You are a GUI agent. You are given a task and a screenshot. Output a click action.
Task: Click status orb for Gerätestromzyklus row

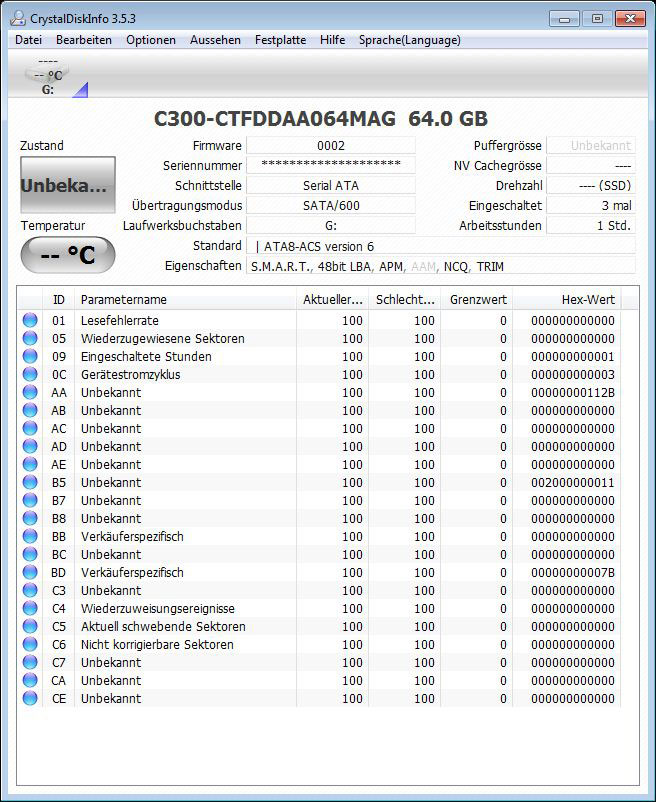click(x=30, y=374)
